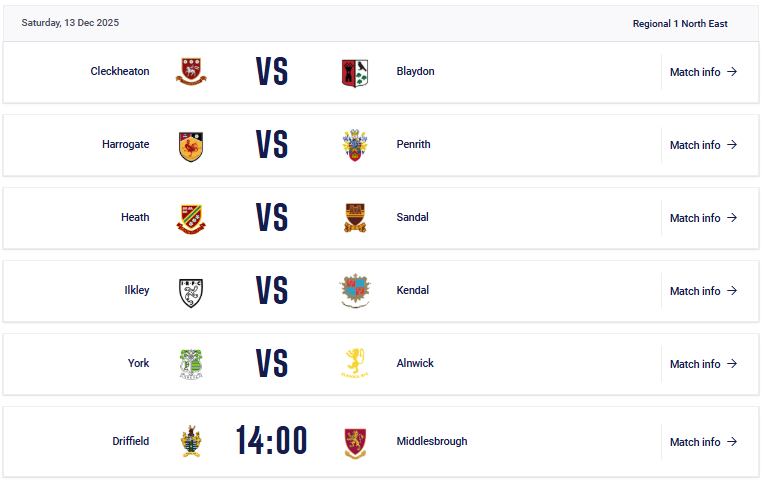Click the Cleckheaton club crest
This screenshot has width=762, height=482.
click(191, 72)
